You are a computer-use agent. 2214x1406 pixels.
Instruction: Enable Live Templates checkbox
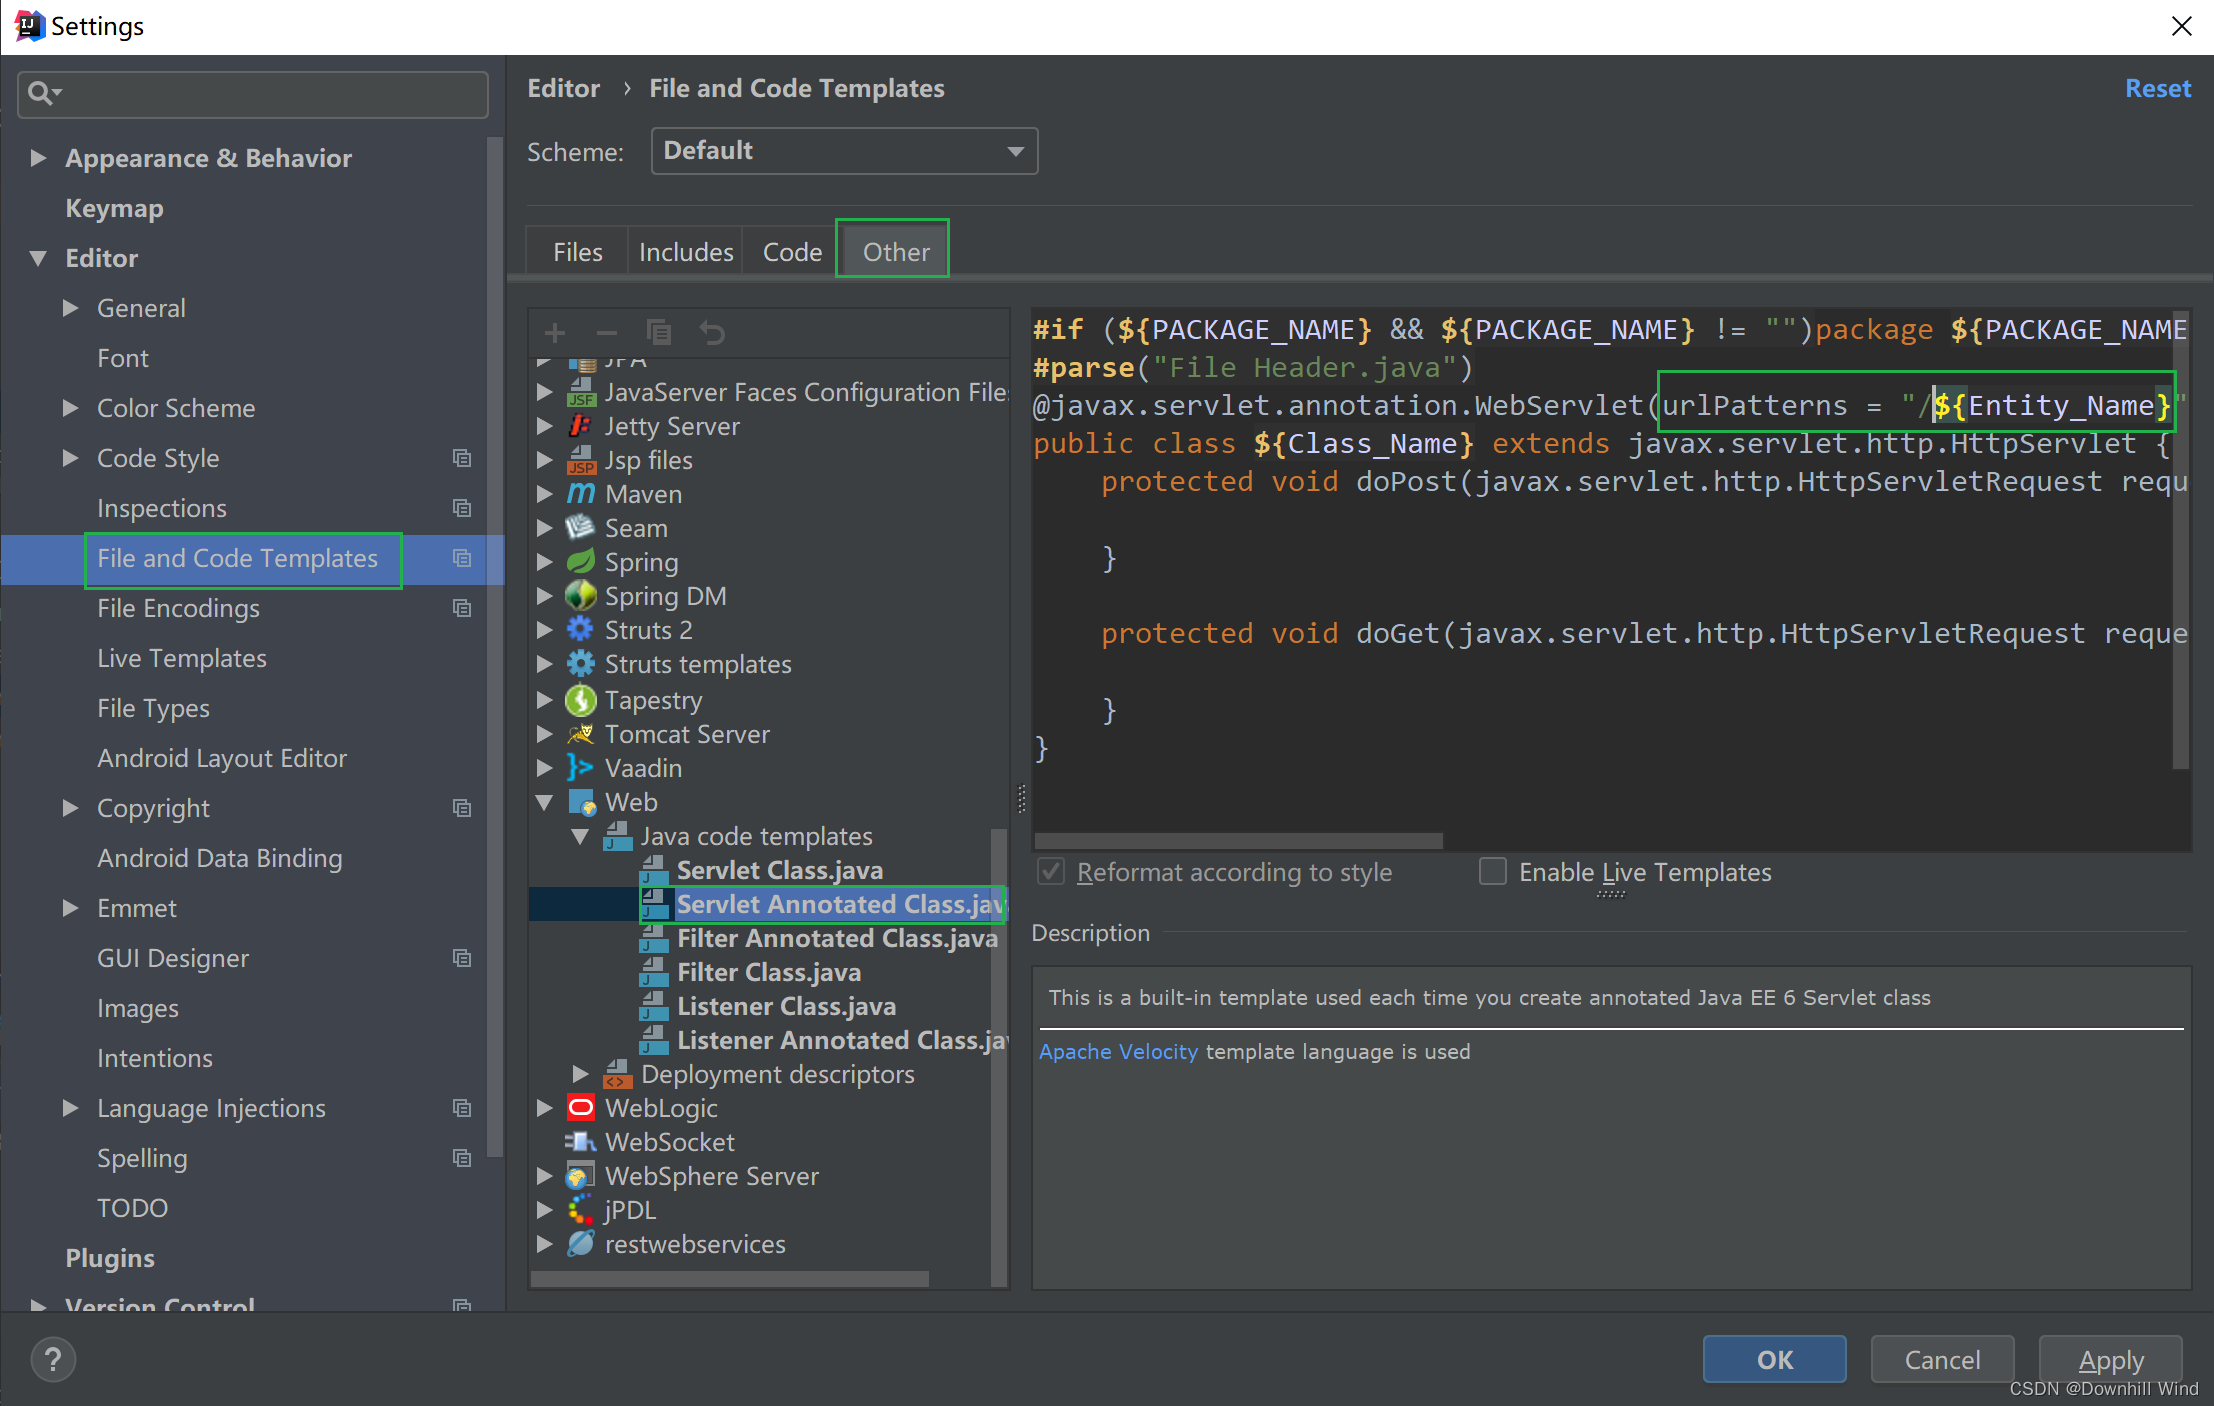(1493, 872)
